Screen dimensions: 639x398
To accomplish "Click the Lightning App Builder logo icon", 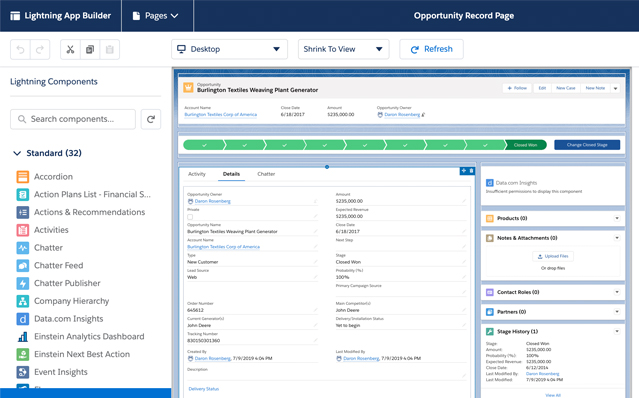I will (15, 16).
